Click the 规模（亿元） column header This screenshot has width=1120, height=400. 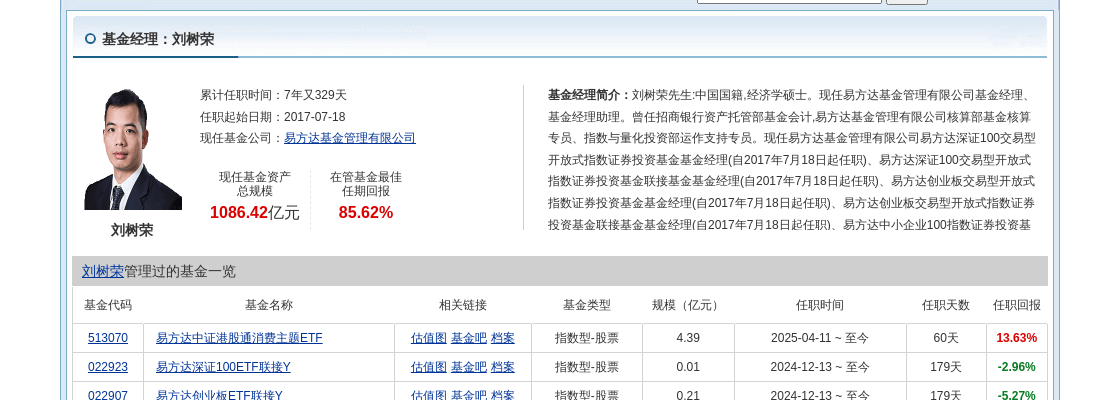click(x=687, y=305)
